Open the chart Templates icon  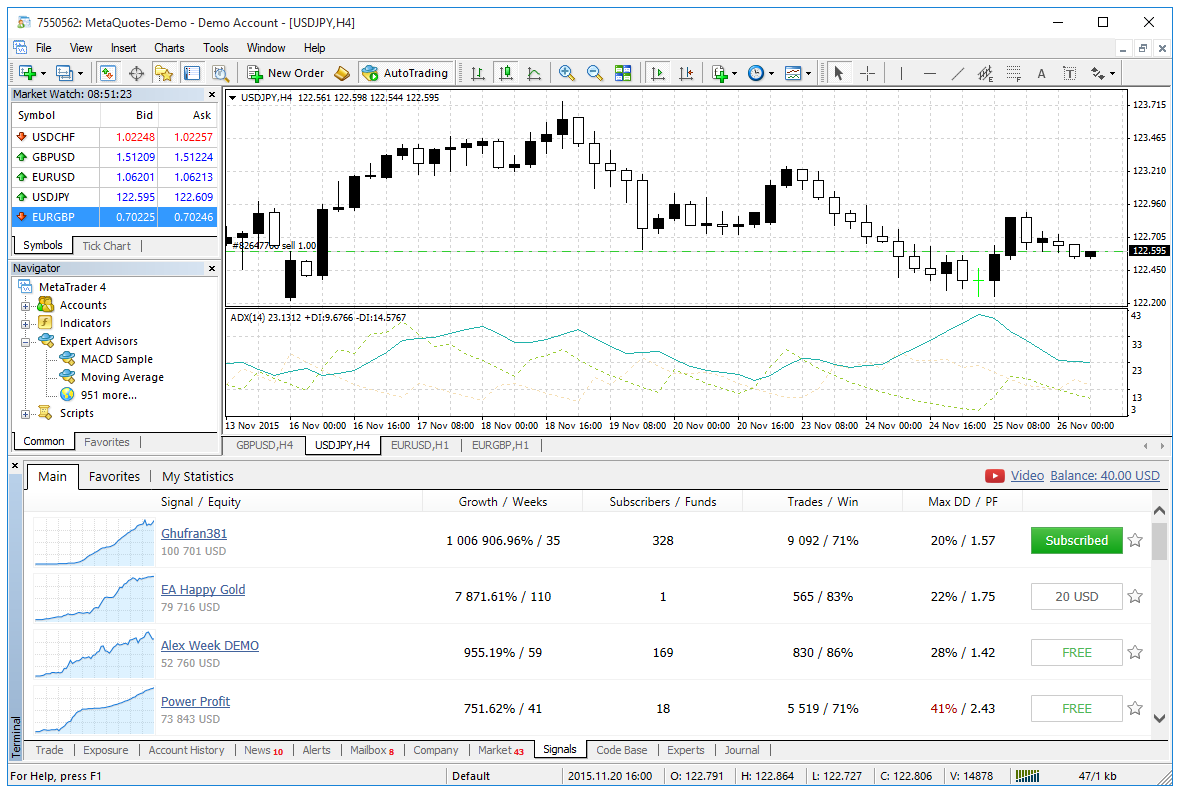pos(793,73)
